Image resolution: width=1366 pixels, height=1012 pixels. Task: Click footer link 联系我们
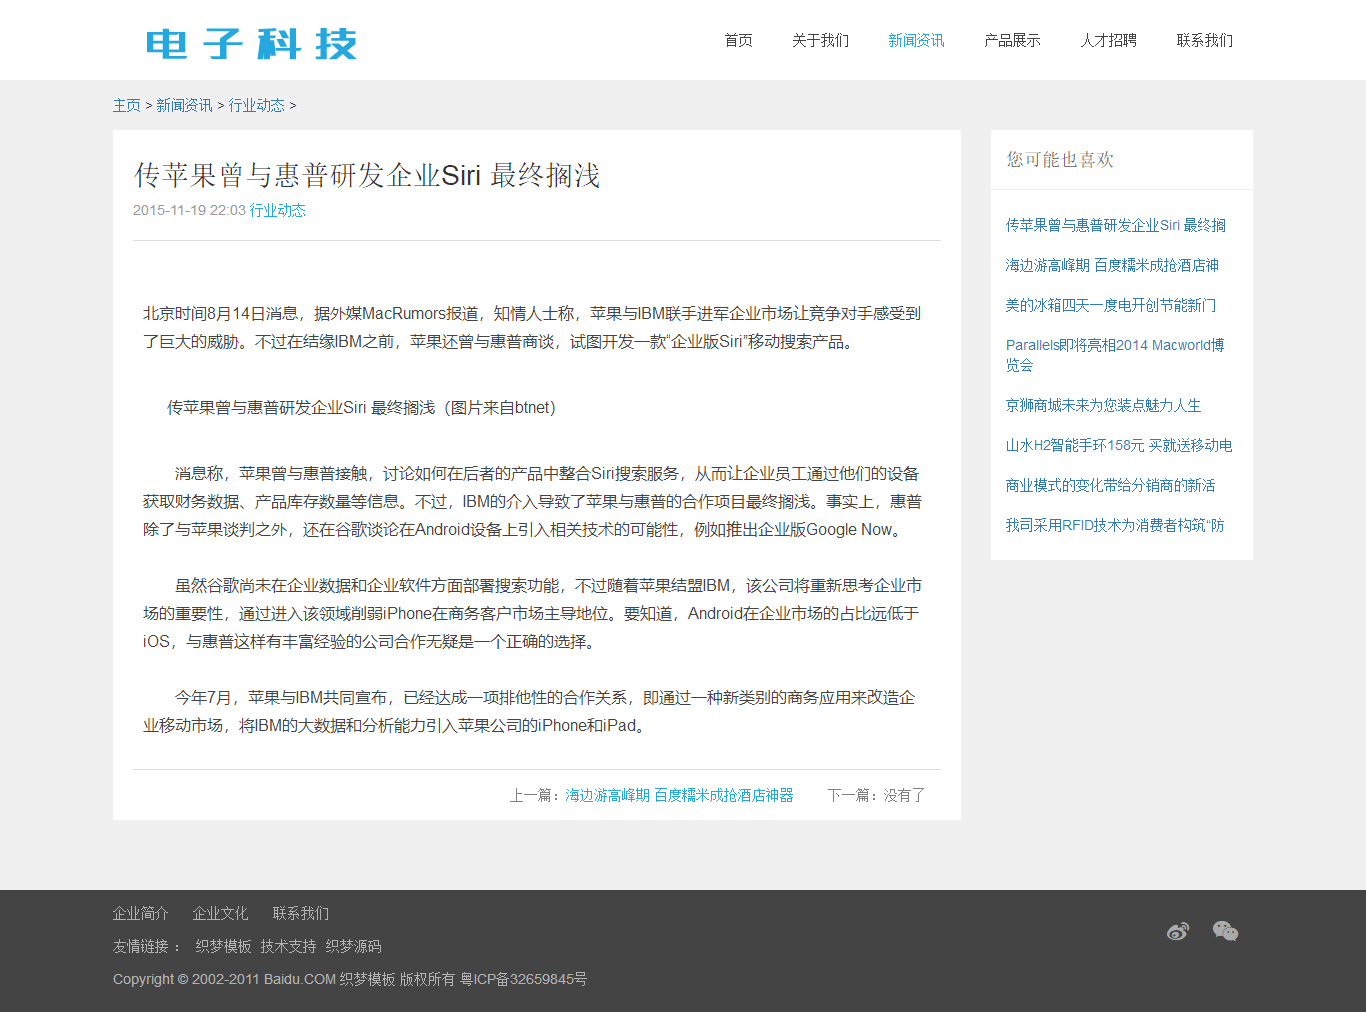301,913
